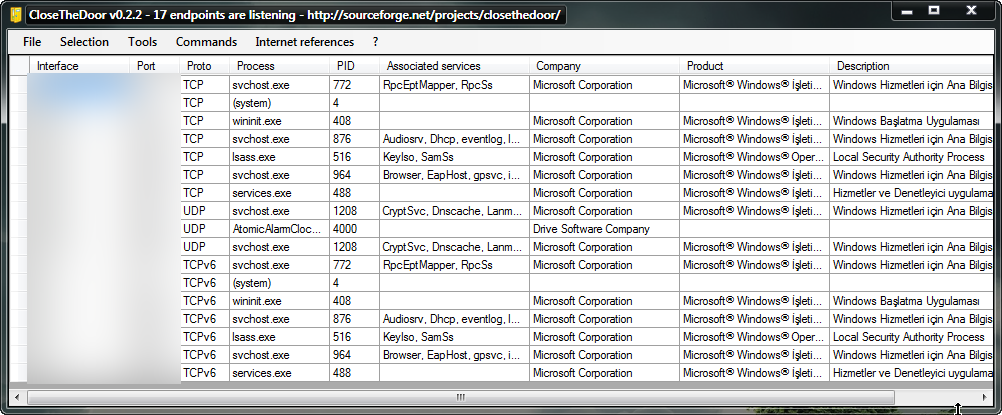Click the horizontal scrollbar thumb
The width and height of the screenshot is (1002, 415).
(x=461, y=397)
